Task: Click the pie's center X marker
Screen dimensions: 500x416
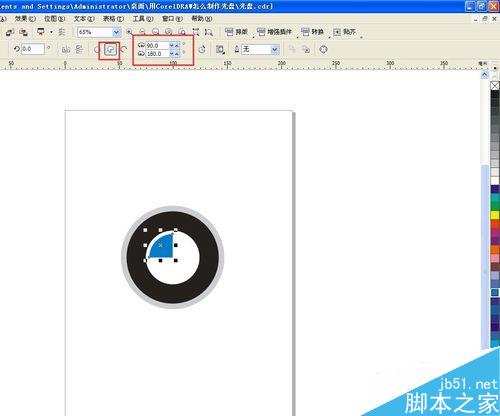Action: click(160, 245)
